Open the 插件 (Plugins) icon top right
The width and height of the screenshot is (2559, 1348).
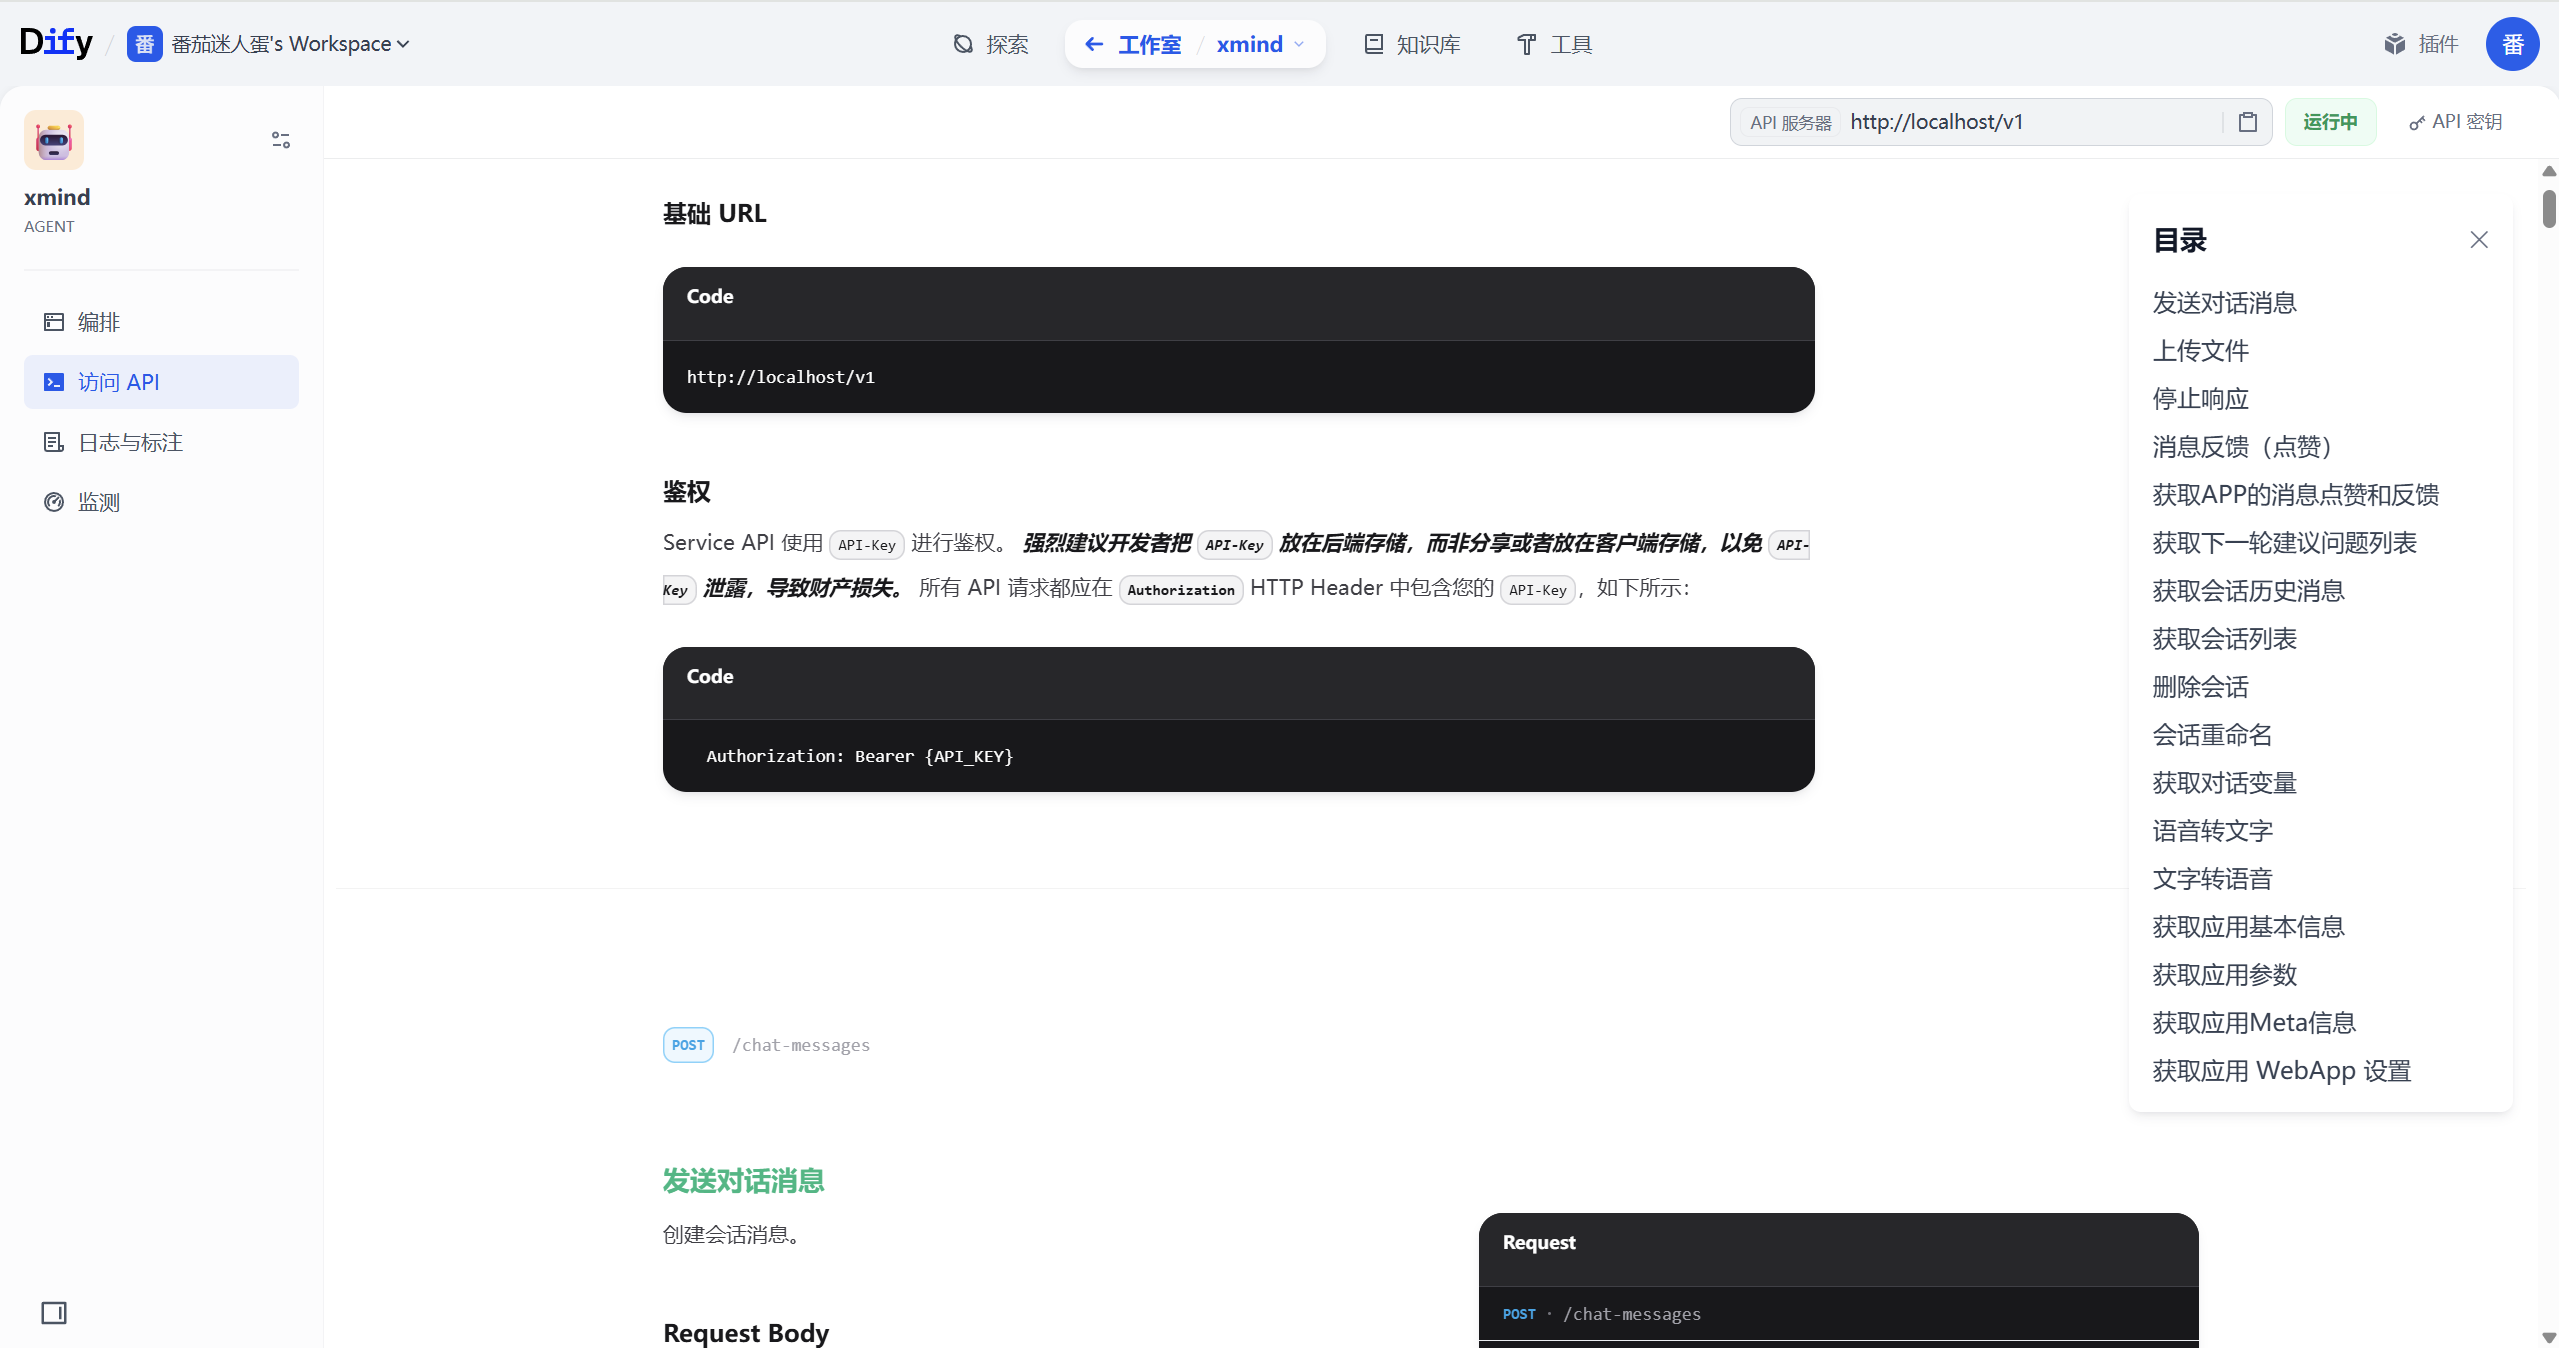click(2395, 44)
